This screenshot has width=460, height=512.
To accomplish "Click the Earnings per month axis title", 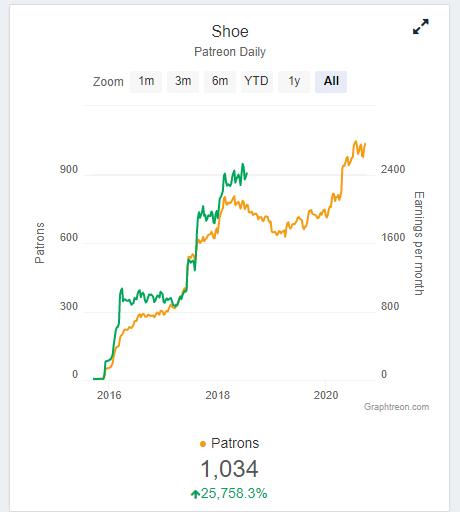I will (419, 243).
